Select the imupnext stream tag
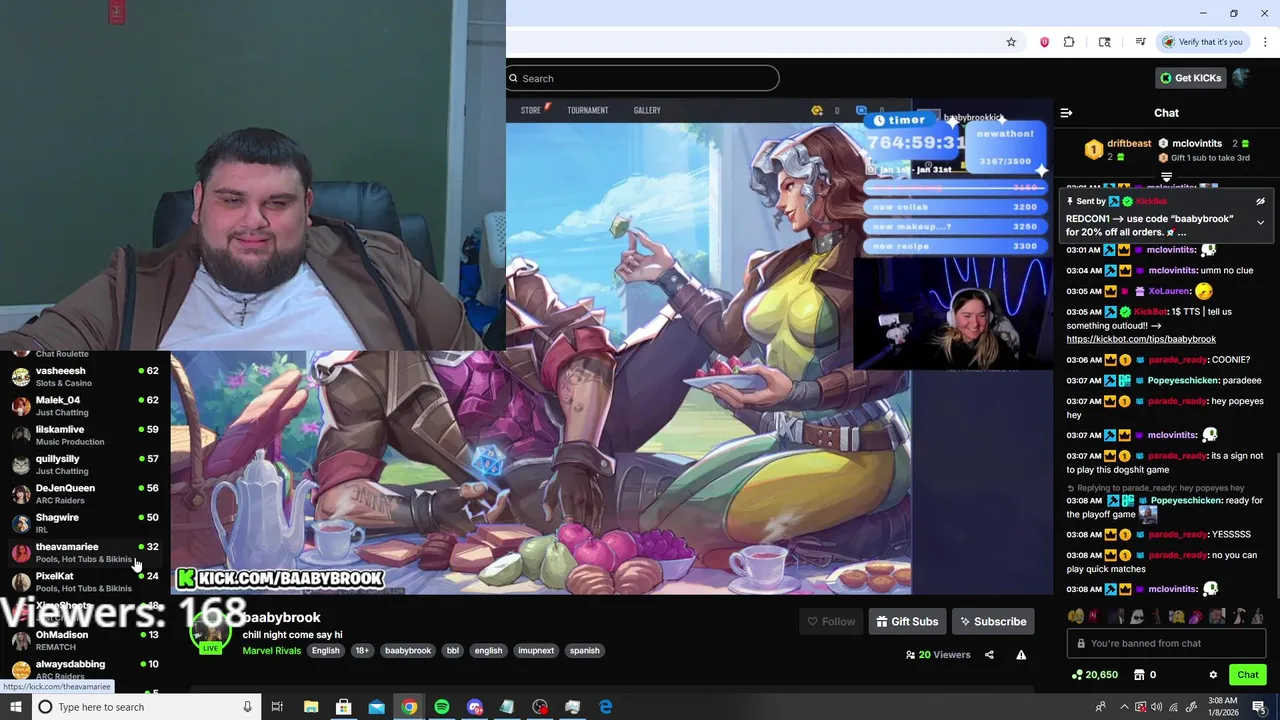 (x=536, y=650)
